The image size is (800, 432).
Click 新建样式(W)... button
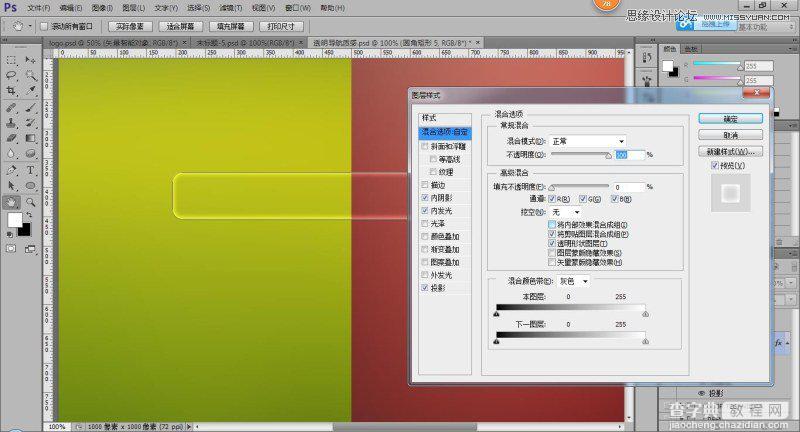(x=730, y=151)
